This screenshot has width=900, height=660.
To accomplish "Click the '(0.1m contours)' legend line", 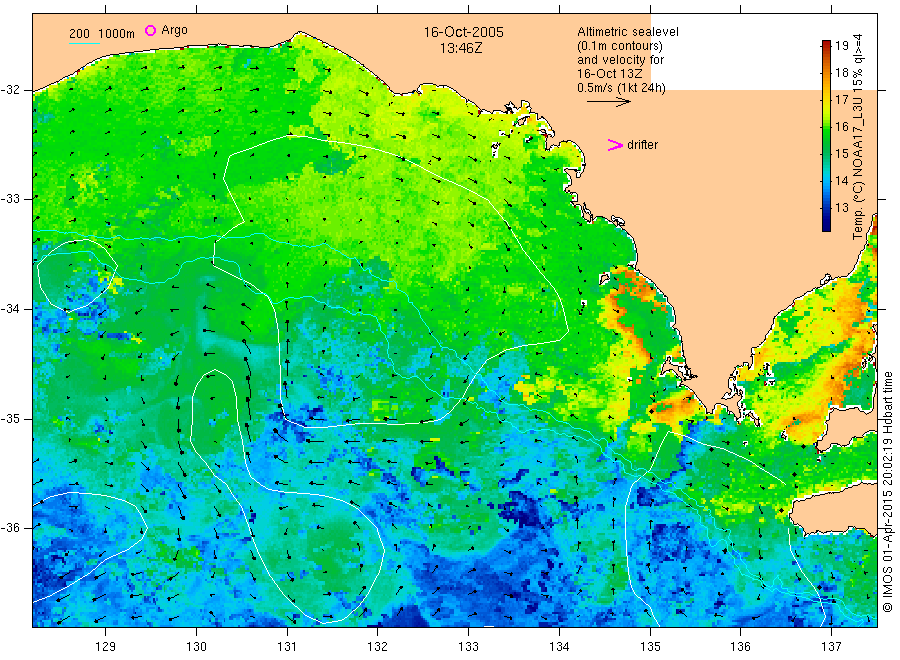I will point(619,46).
